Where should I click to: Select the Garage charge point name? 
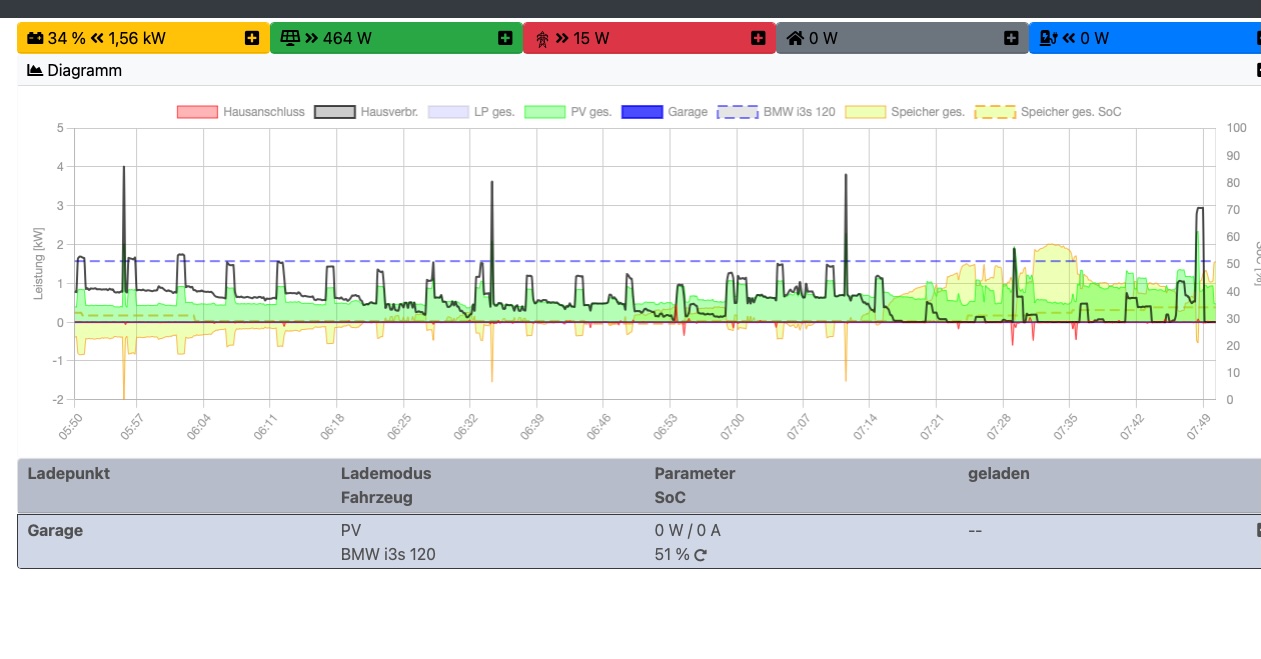pos(55,530)
